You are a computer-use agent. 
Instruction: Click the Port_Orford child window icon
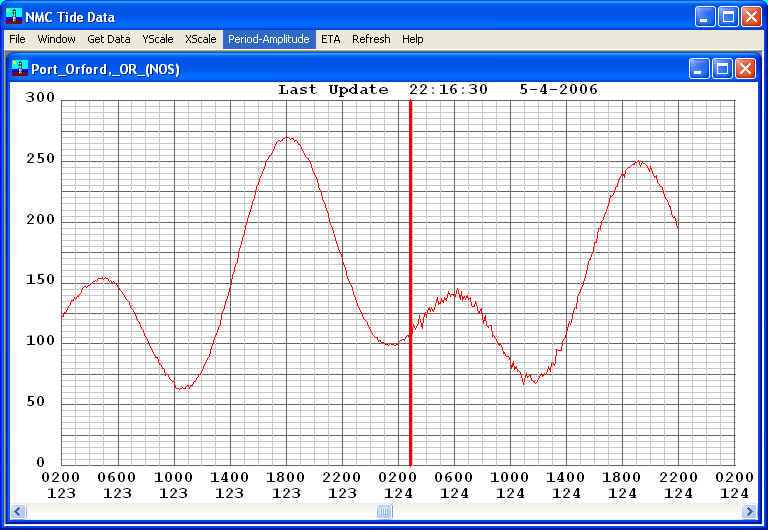(x=20, y=69)
